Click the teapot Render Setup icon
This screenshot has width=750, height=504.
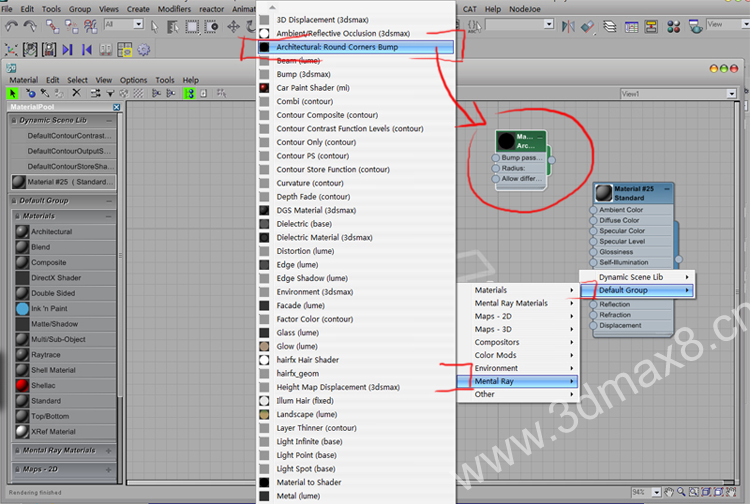695,26
